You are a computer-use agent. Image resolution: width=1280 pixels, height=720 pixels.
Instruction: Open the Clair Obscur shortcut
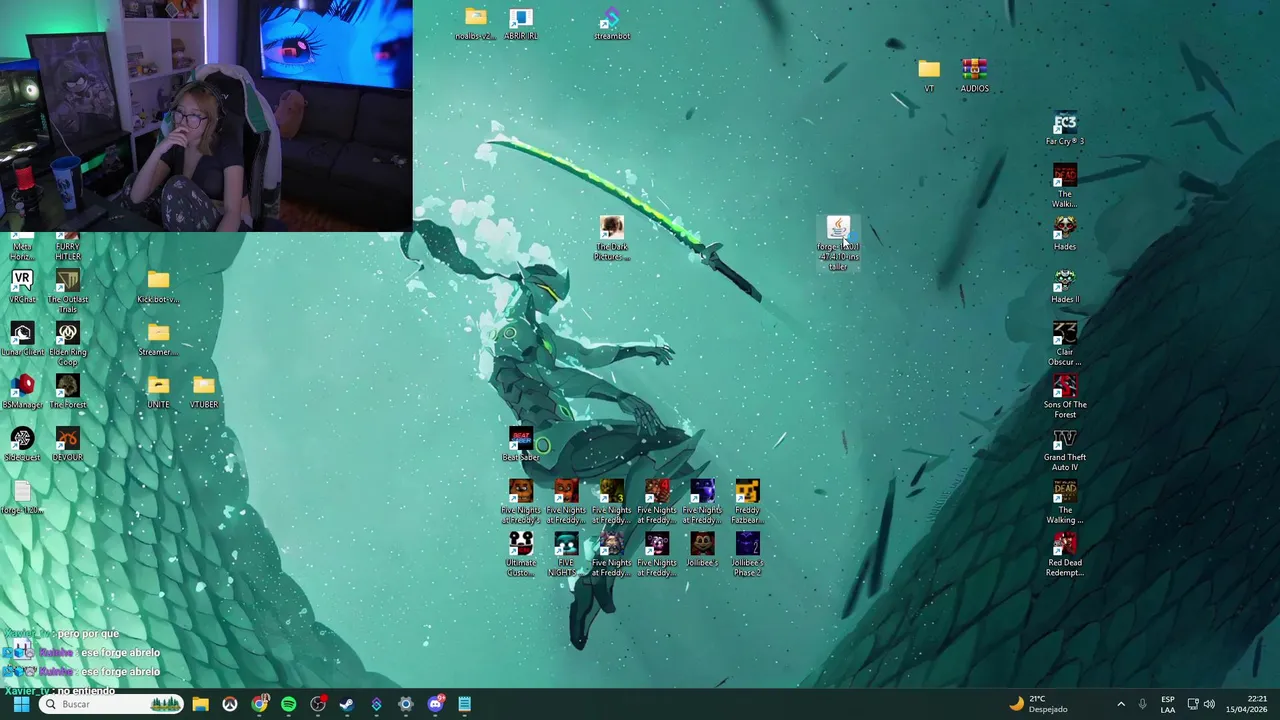tap(1065, 343)
